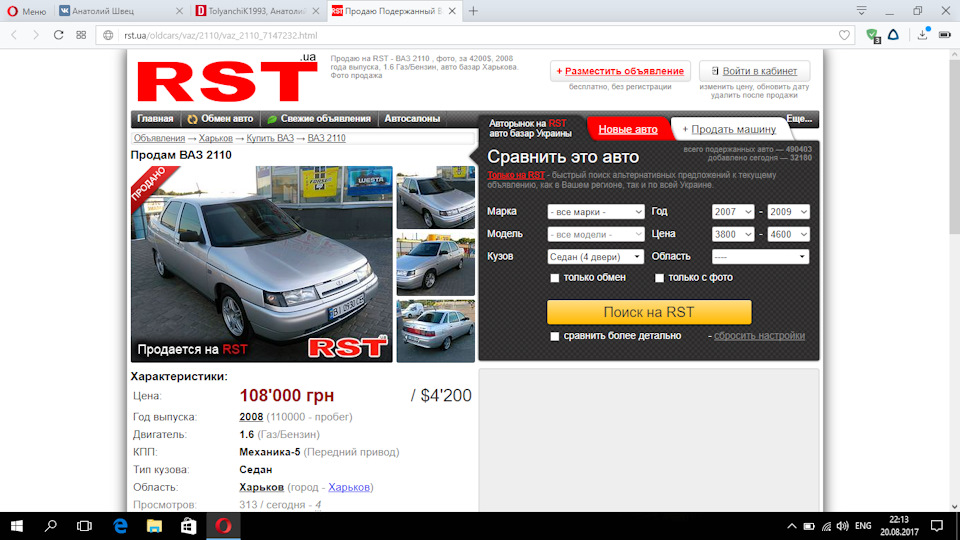
Task: Open Task View on taskbar
Action: pyautogui.click(x=84, y=526)
